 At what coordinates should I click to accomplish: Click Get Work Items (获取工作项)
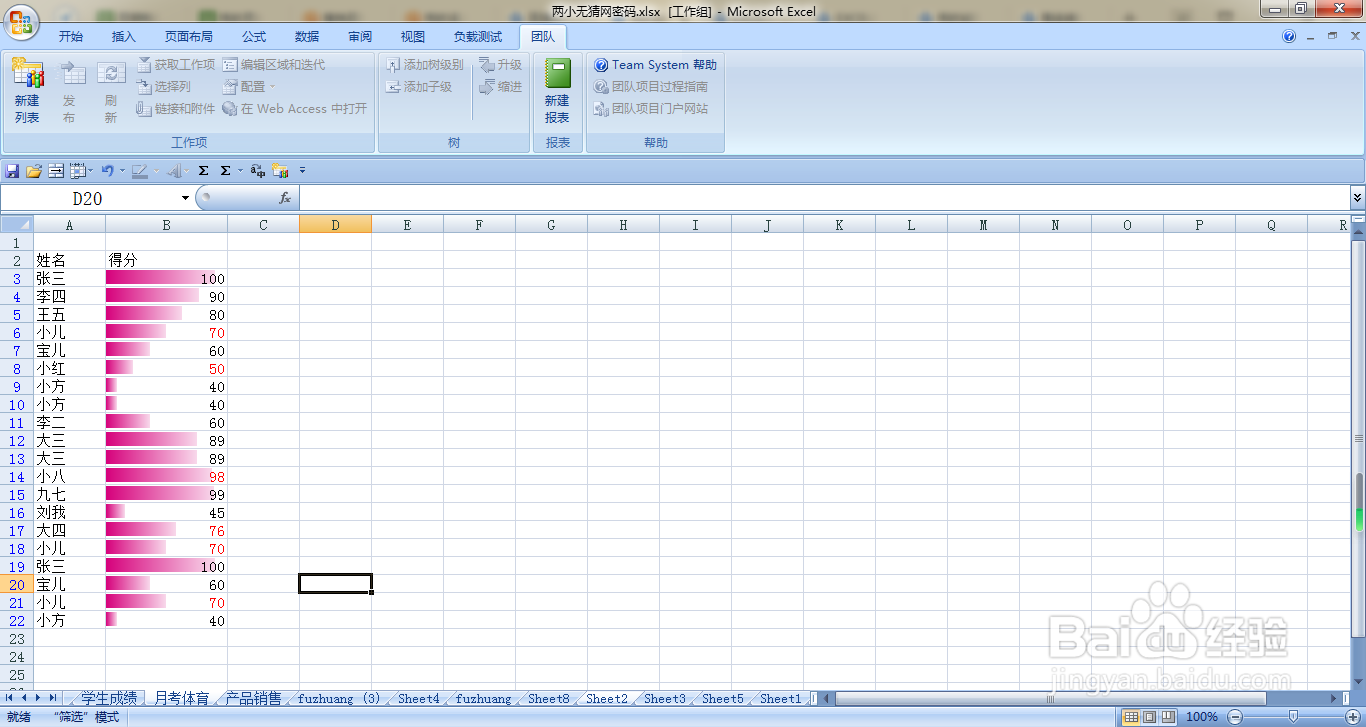coord(175,64)
